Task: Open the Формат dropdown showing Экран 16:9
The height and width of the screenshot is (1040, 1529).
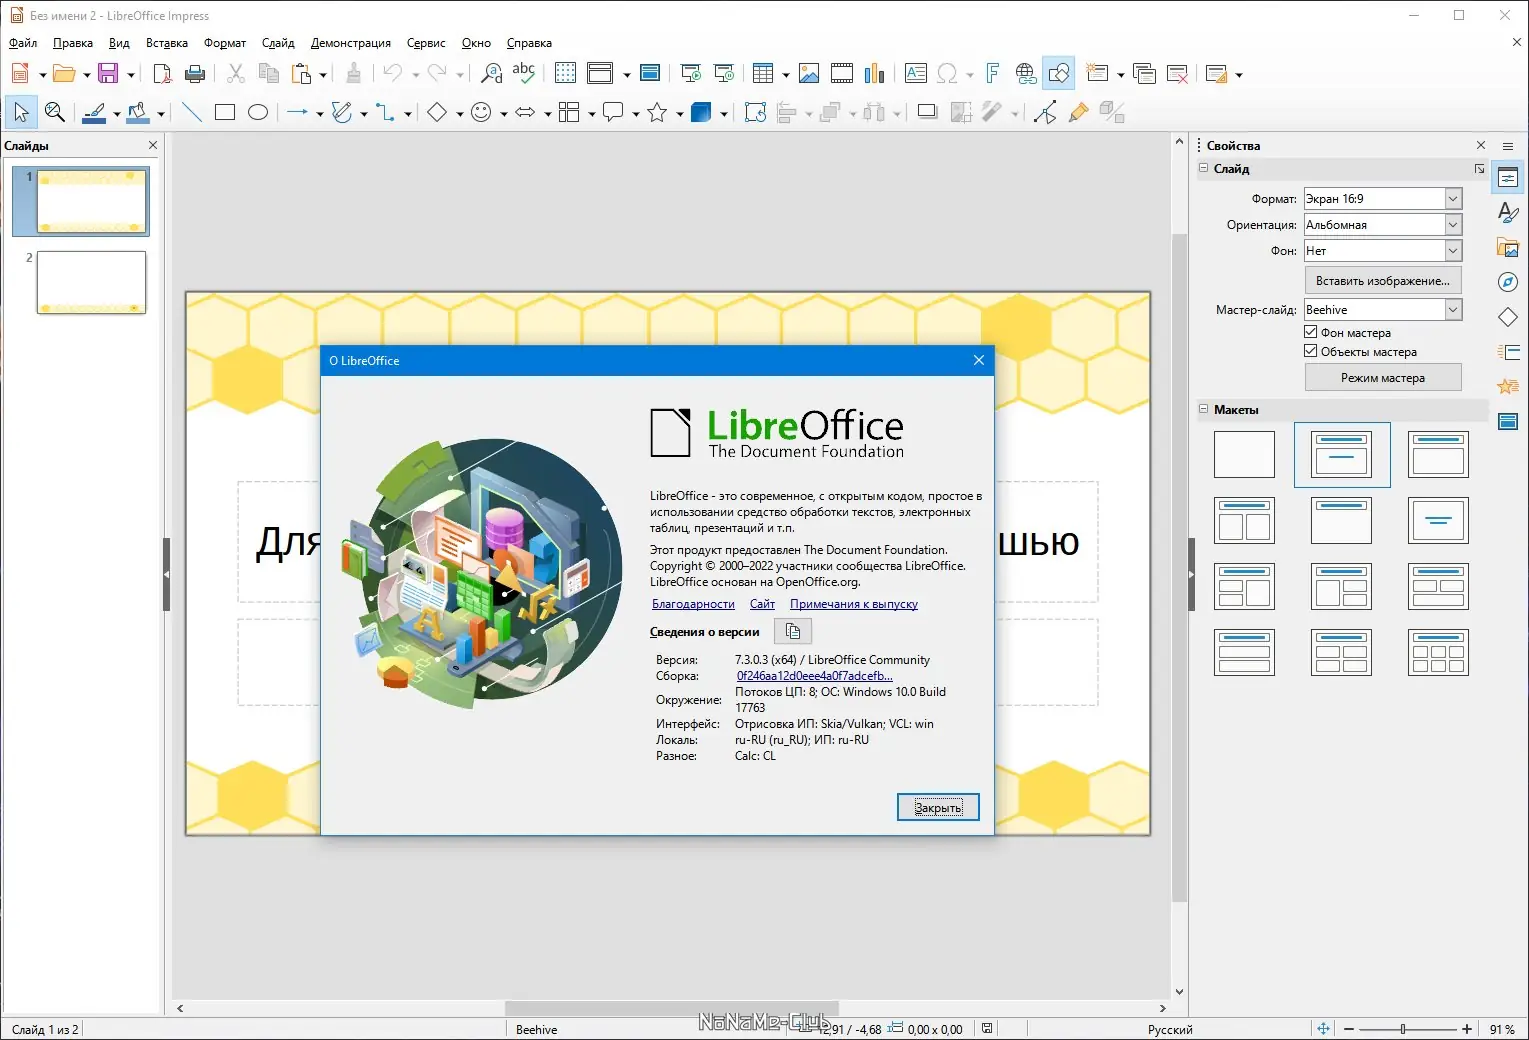Action: pyautogui.click(x=1382, y=199)
